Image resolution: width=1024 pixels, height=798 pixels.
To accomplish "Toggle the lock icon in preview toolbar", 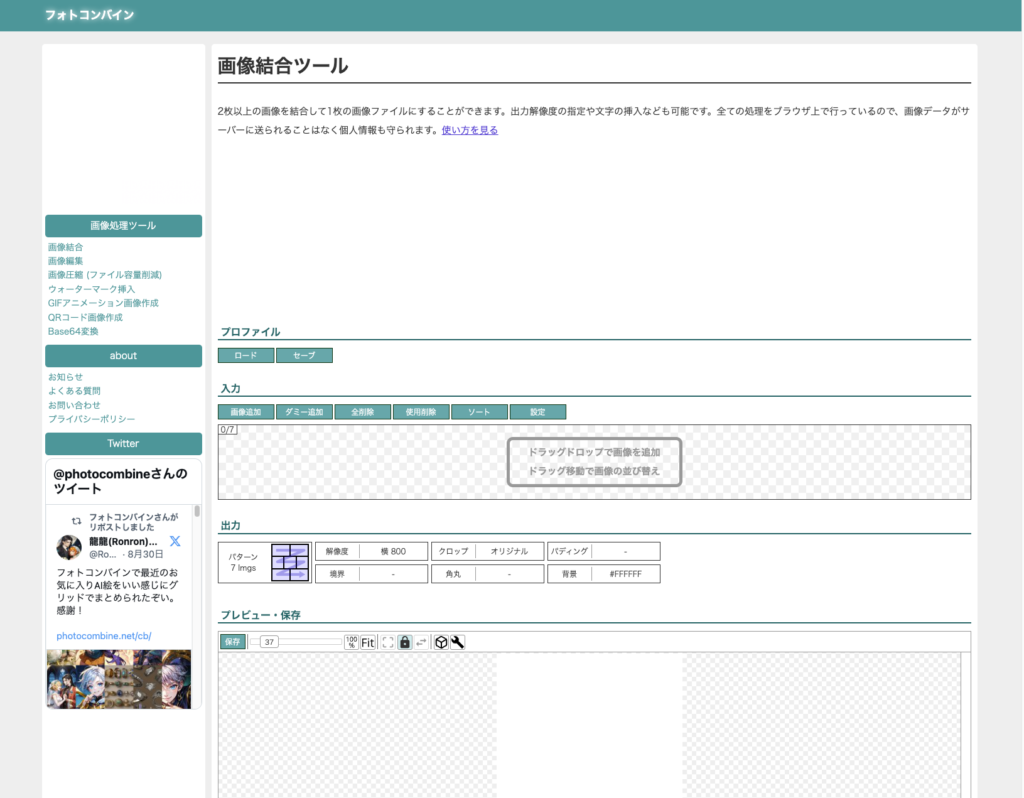I will [404, 642].
